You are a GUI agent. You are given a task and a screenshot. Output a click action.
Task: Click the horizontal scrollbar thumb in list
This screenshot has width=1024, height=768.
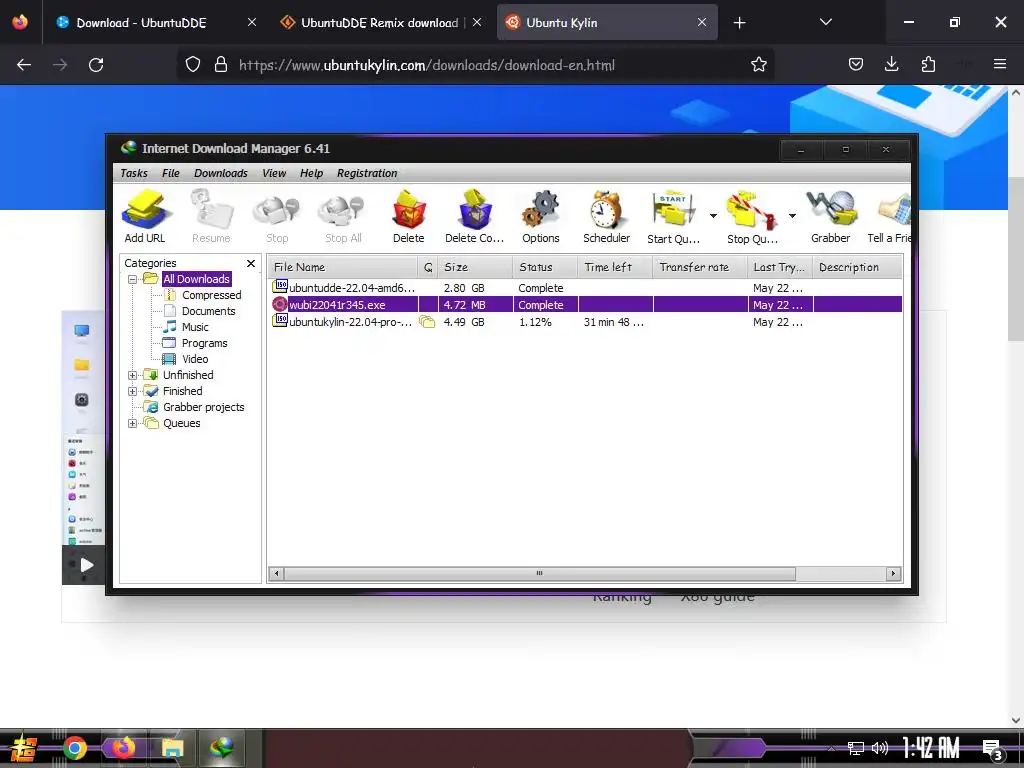(x=539, y=573)
